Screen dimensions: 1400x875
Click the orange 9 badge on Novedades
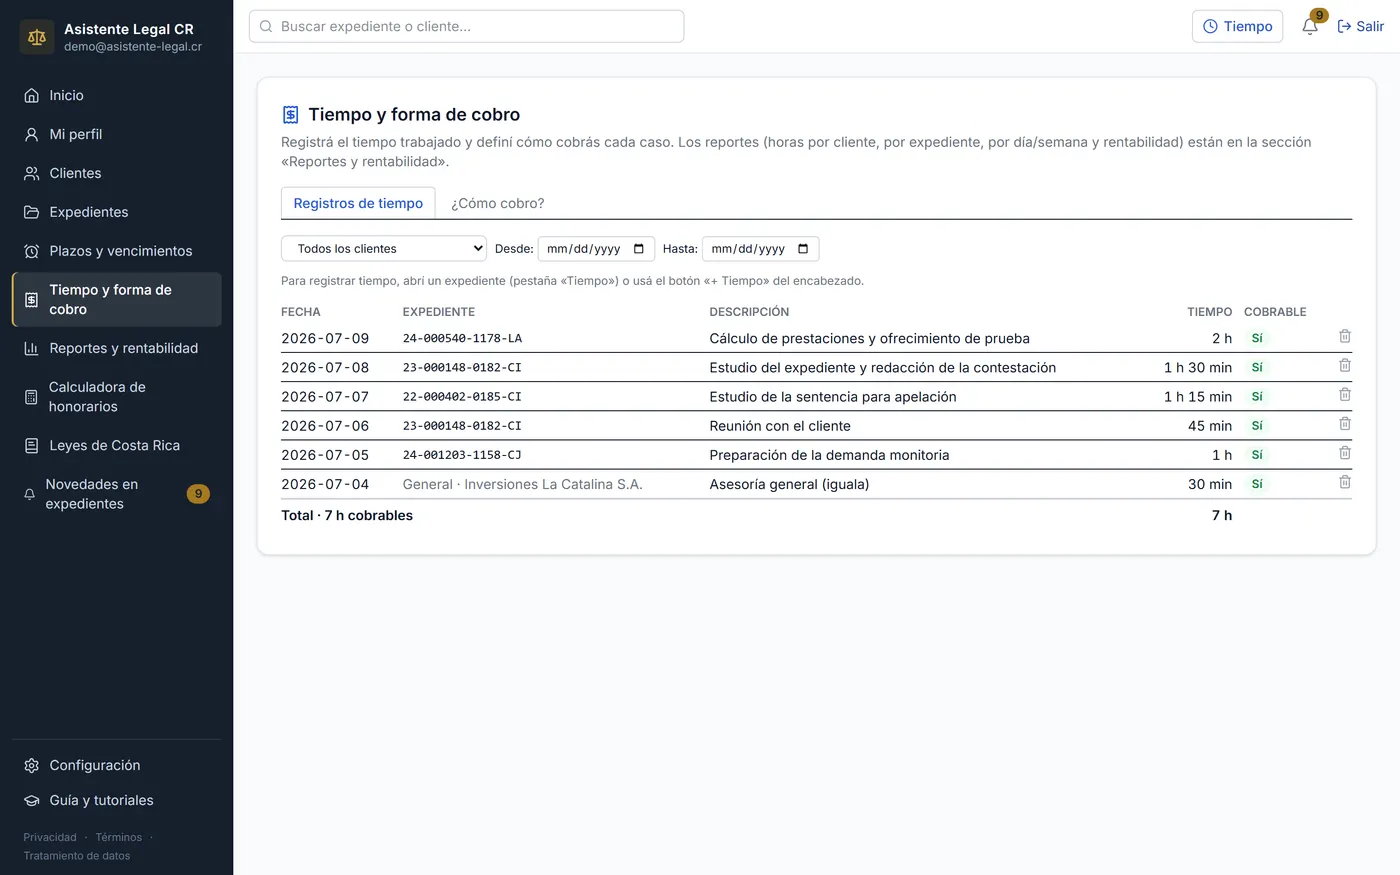point(198,494)
